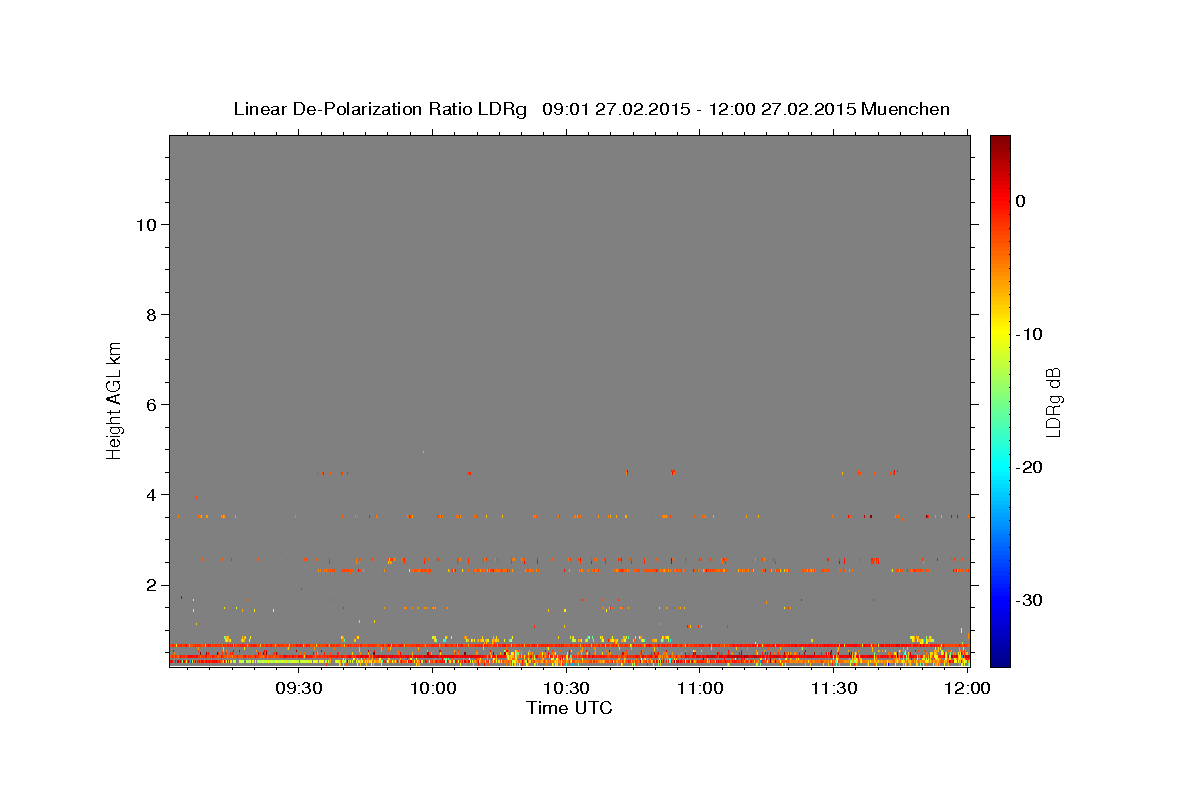Image resolution: width=1200 pixels, height=800 pixels.
Task: Click the yellow section of the colorbar
Action: point(1000,334)
